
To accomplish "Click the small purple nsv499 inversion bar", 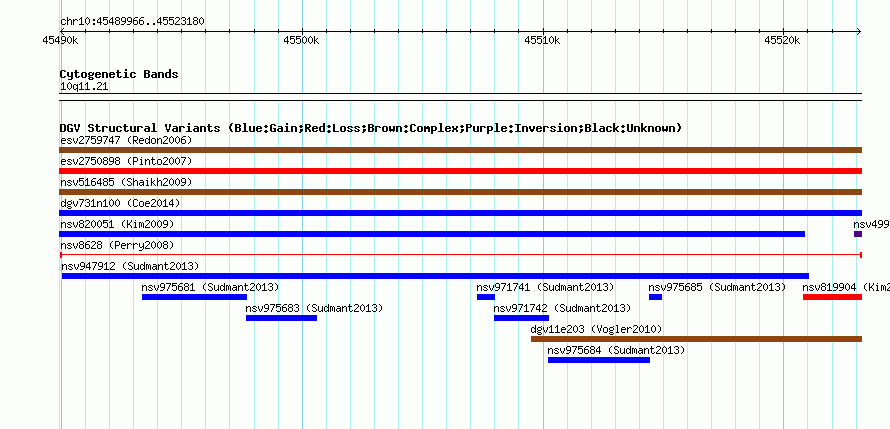I will (858, 234).
